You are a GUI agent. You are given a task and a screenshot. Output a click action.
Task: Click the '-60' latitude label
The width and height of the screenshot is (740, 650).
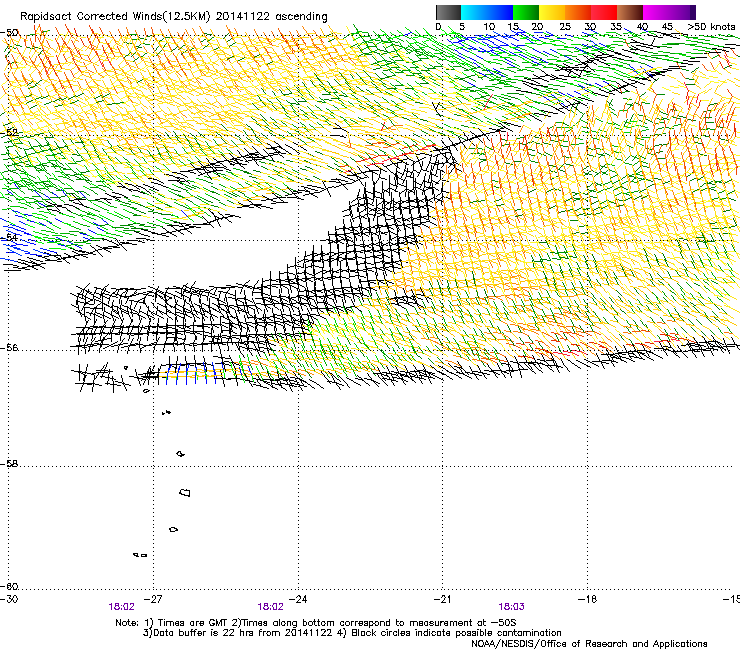point(10,586)
